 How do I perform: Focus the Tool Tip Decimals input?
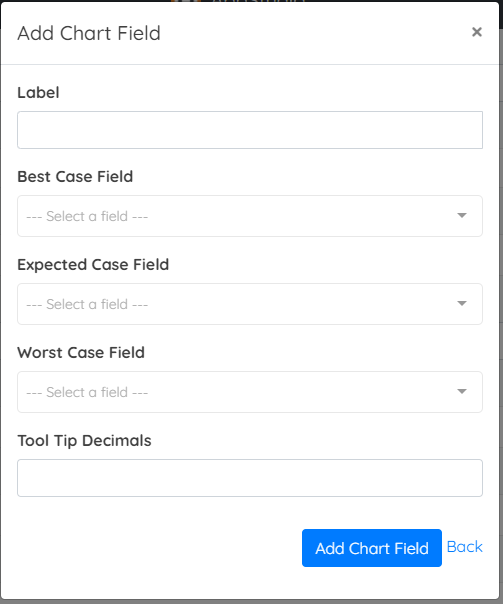click(250, 478)
